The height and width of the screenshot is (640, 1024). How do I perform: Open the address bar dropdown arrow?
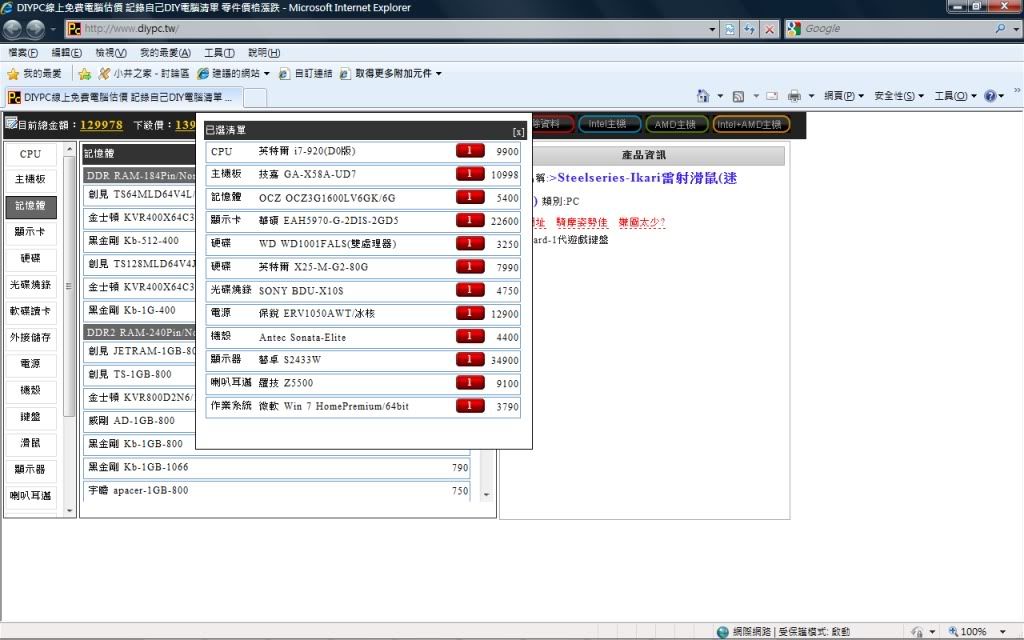tap(712, 29)
